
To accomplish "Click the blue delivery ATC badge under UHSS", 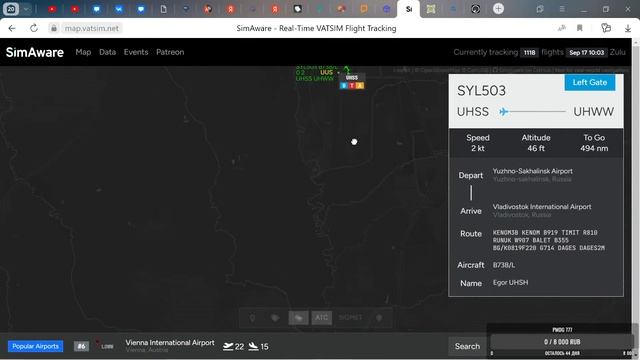I will pos(344,85).
